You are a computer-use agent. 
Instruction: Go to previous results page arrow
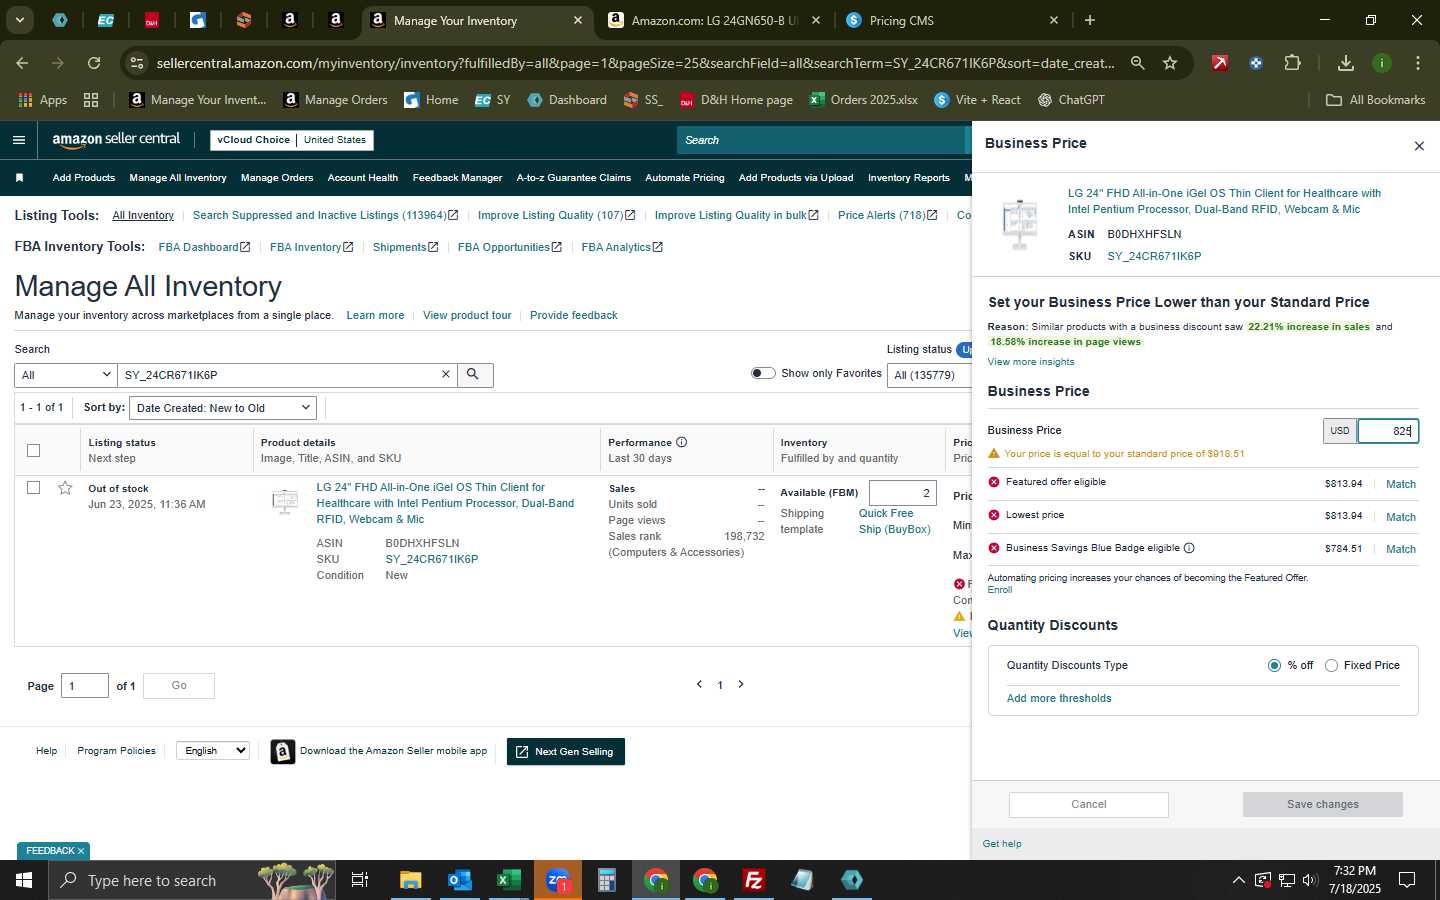coord(699,684)
